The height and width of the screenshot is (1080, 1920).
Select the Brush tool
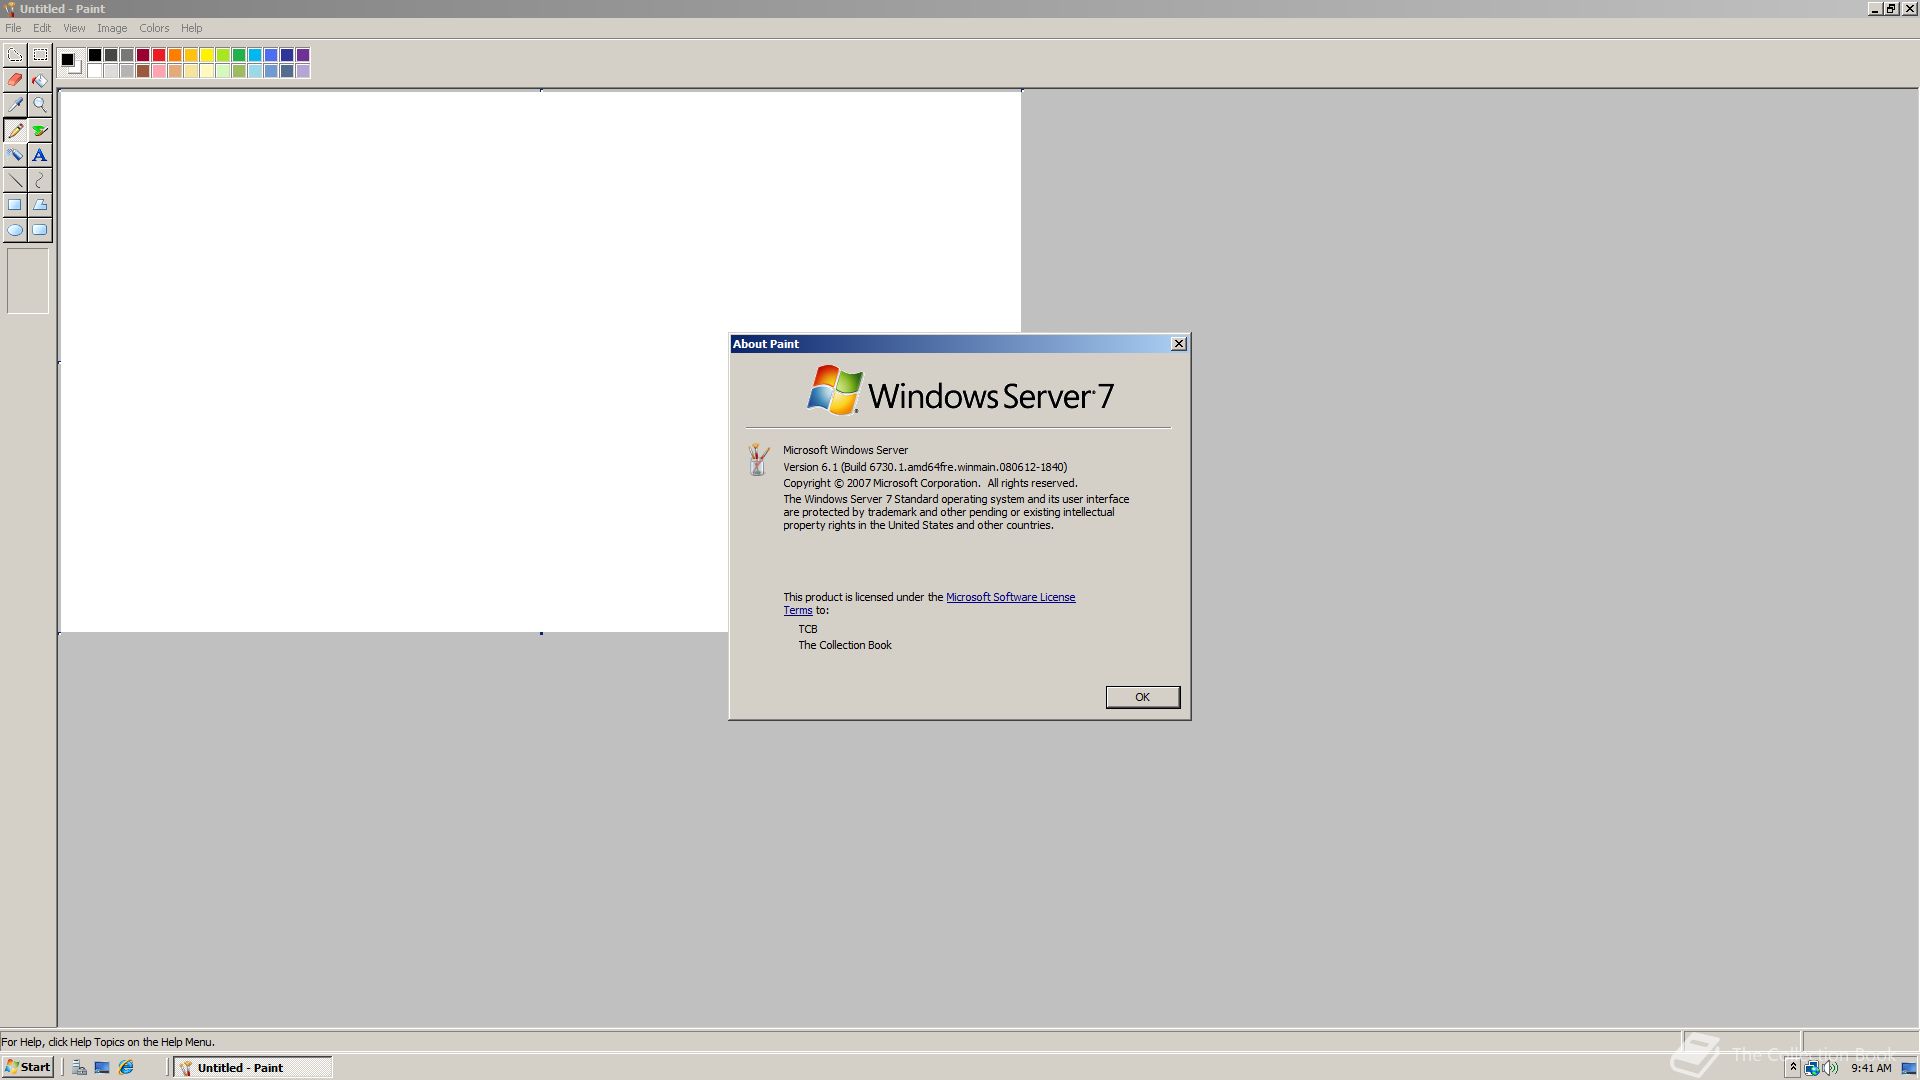point(40,130)
